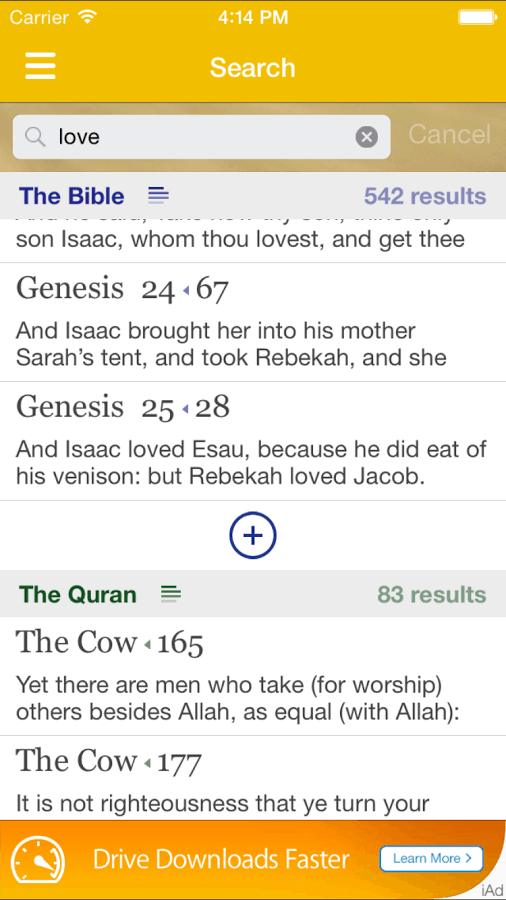Click Learn More in the ad
506x900 pixels.
click(431, 859)
